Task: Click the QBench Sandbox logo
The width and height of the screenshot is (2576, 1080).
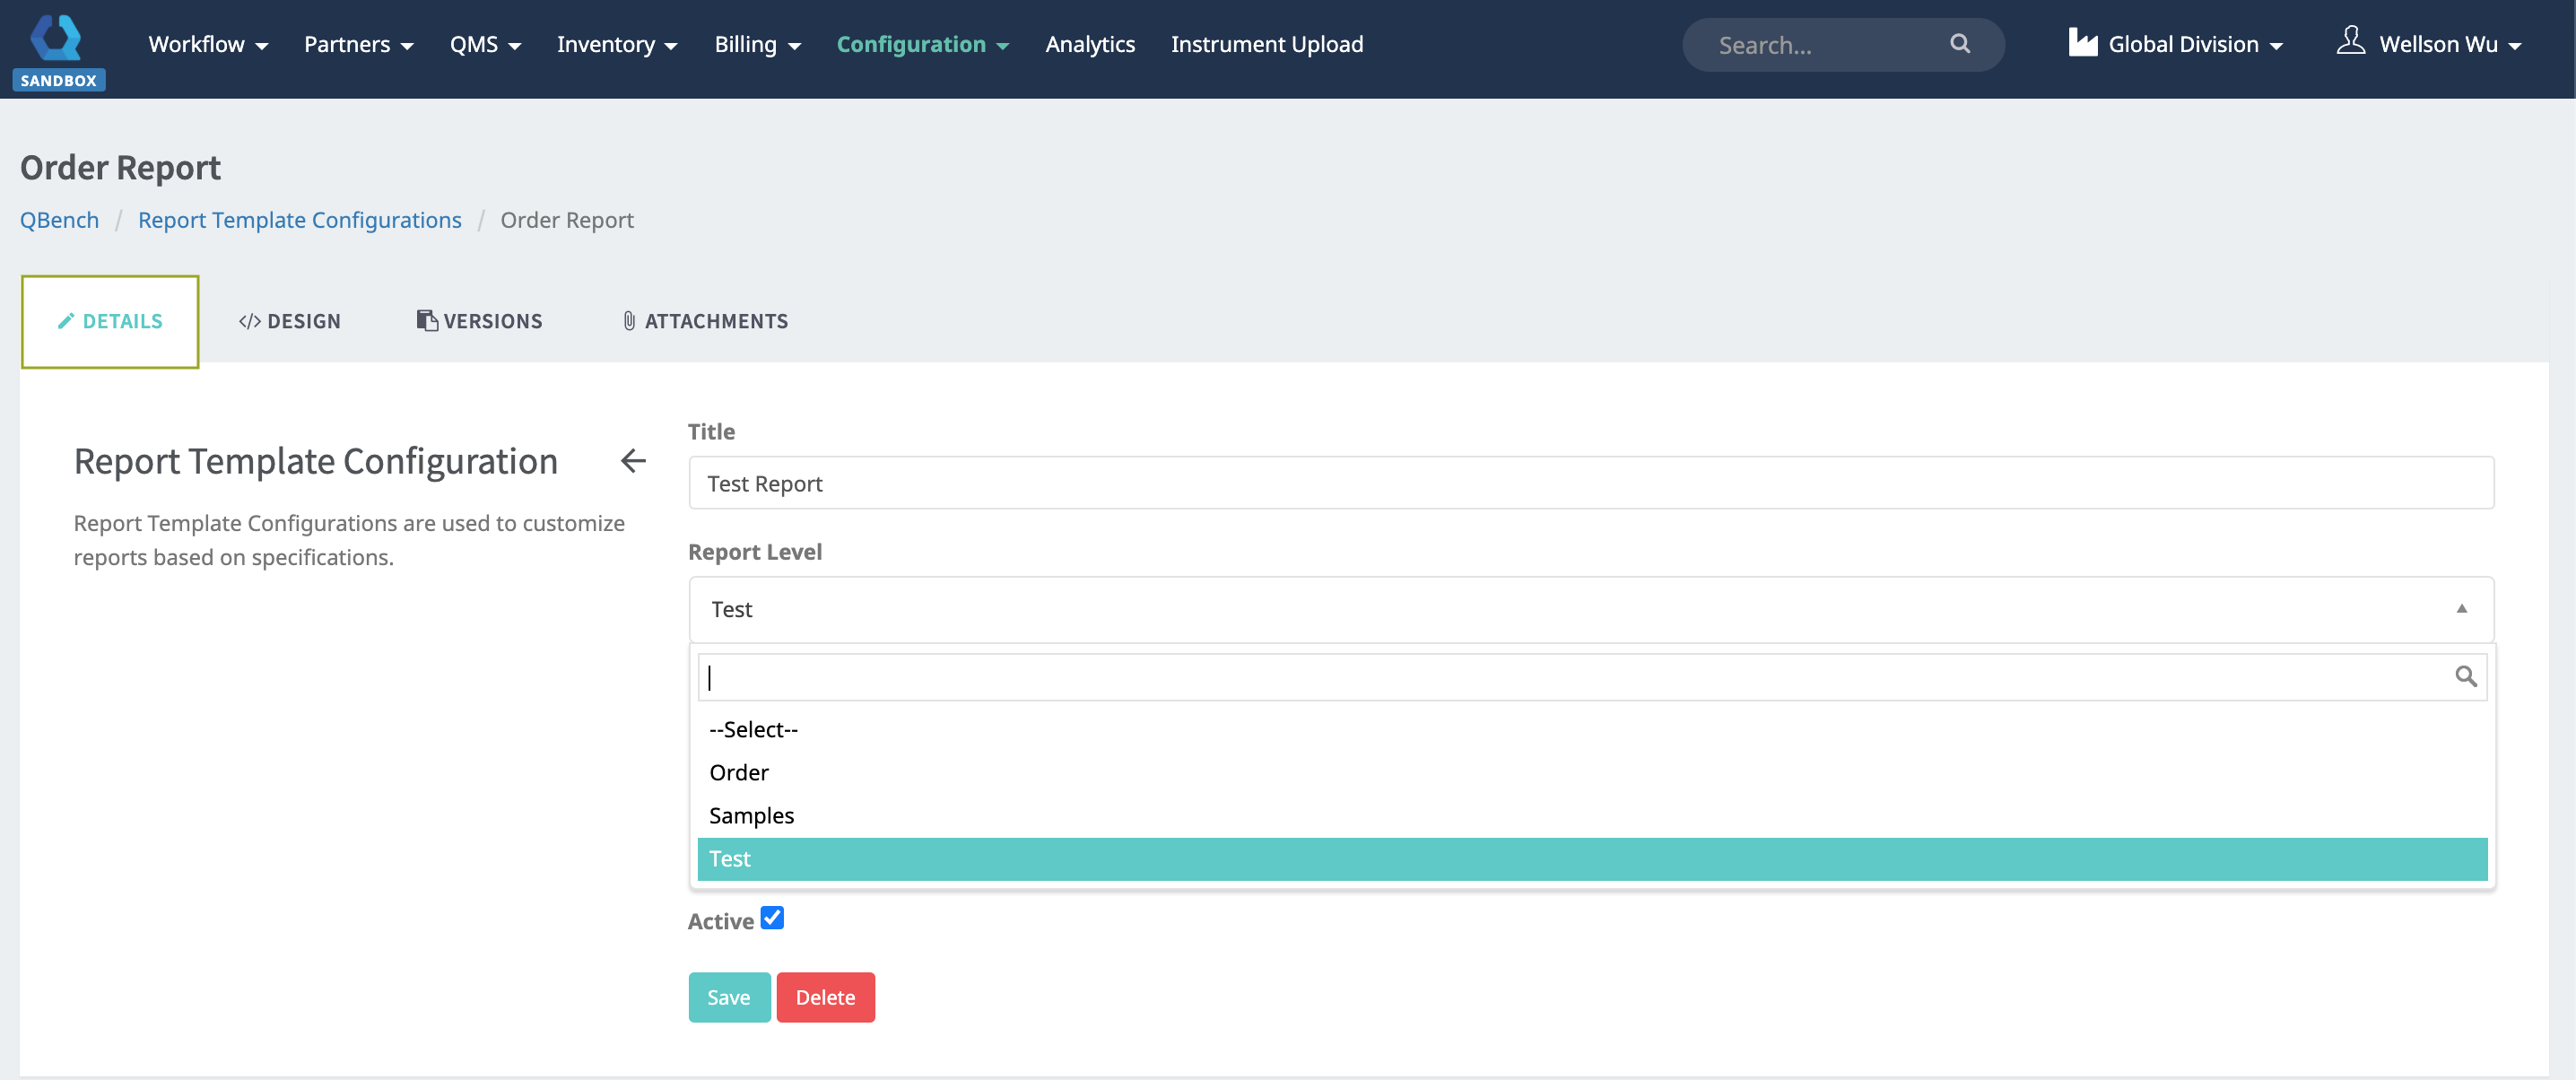Action: coord(57,50)
